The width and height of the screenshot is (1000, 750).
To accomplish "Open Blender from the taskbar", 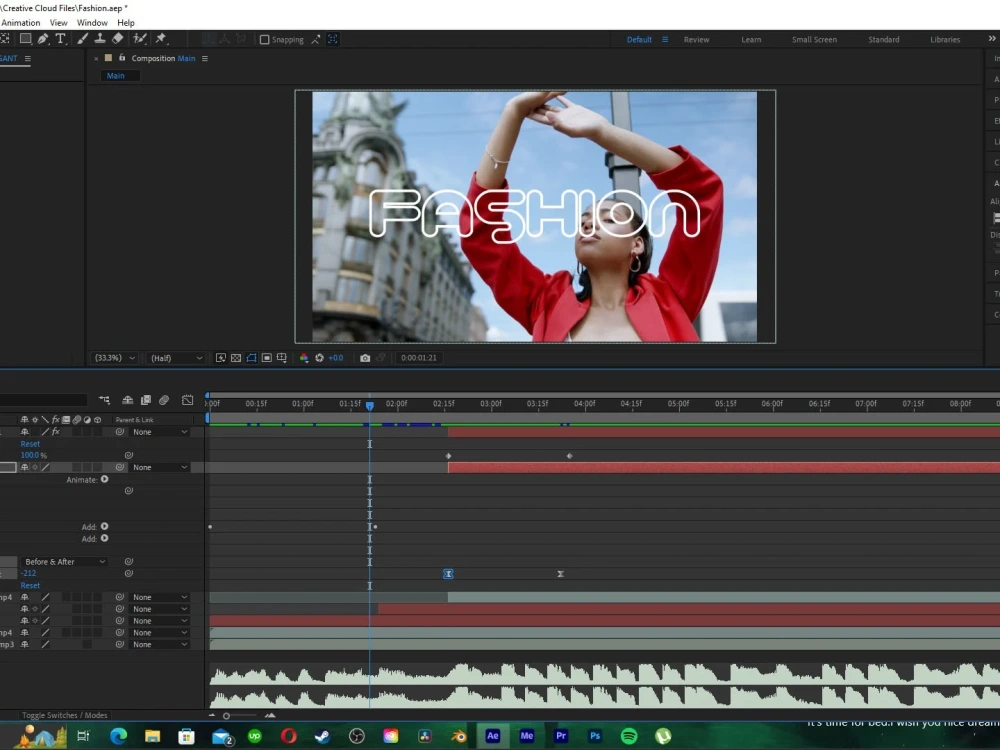I will pyautogui.click(x=459, y=736).
